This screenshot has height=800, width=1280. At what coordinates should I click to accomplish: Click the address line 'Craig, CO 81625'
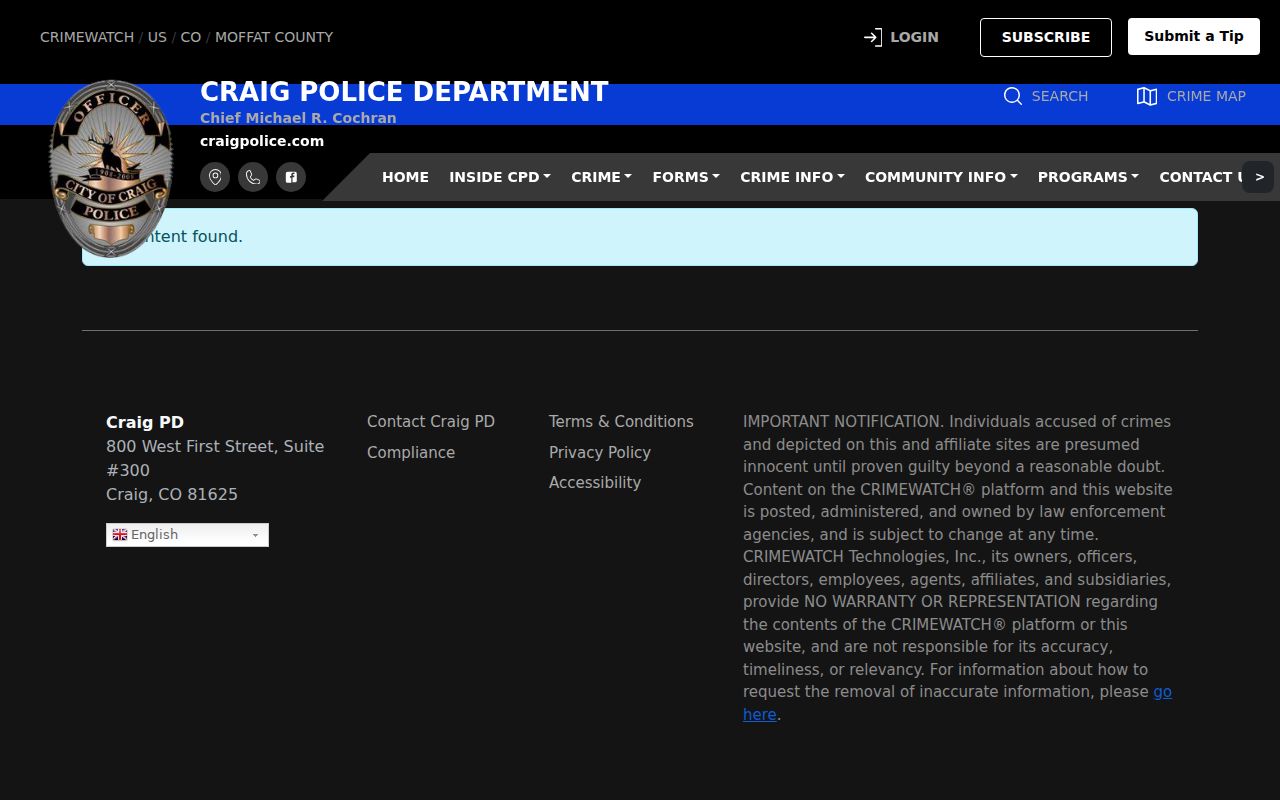(172, 494)
